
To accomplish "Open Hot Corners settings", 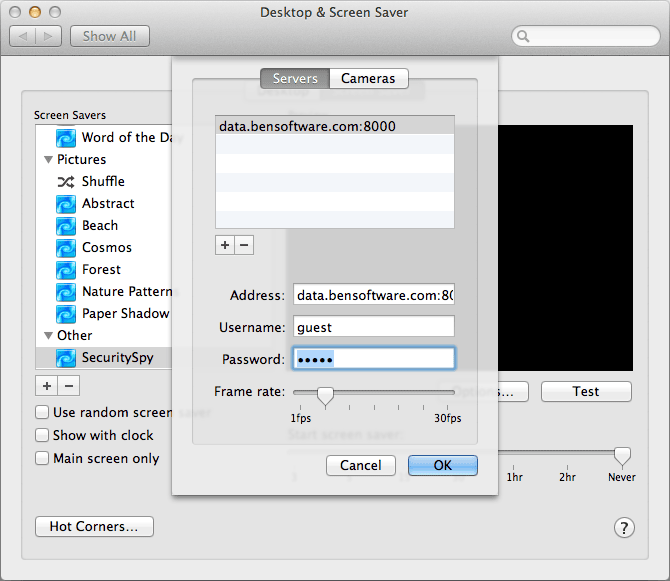I will [x=94, y=526].
